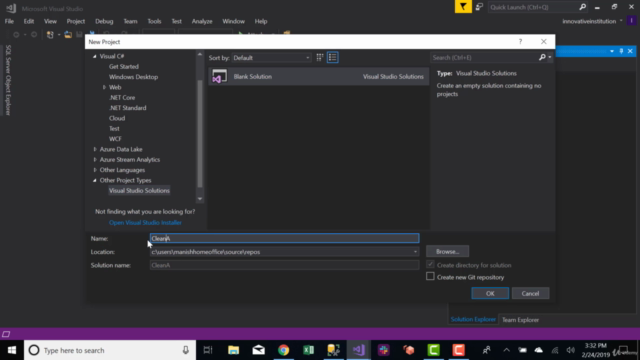Click the volume speaker tray icon
This screenshot has height=360, width=640.
571,350
